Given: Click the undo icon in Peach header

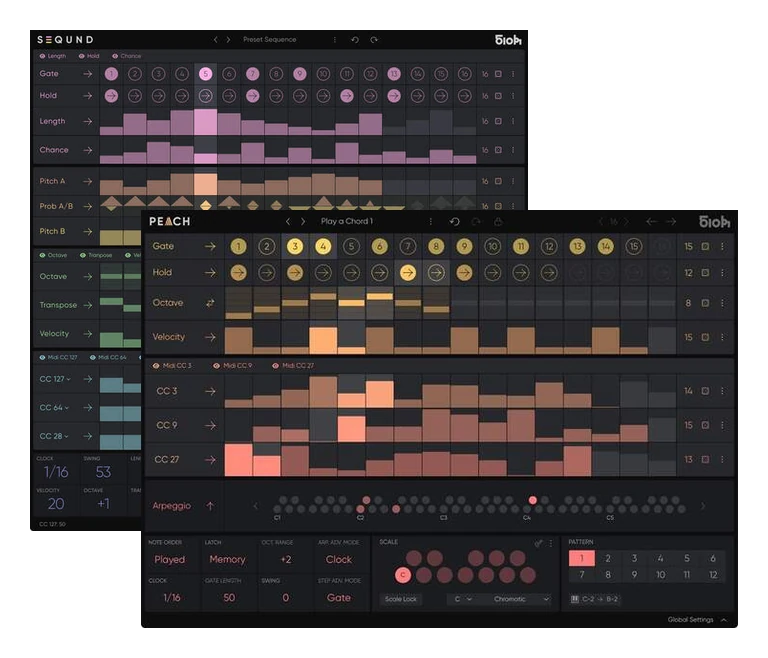Looking at the screenshot, I should (455, 222).
